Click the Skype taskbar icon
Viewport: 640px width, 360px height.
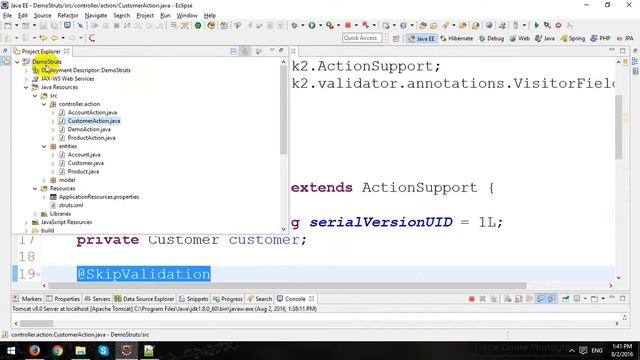(103, 350)
